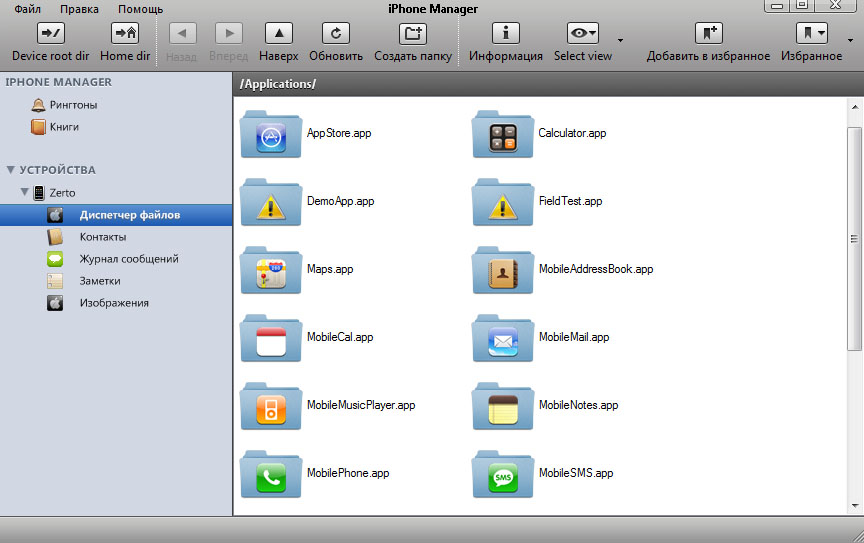The width and height of the screenshot is (864, 543).
Task: Select Диспетчер файлов in the sidebar
Action: [x=116, y=215]
